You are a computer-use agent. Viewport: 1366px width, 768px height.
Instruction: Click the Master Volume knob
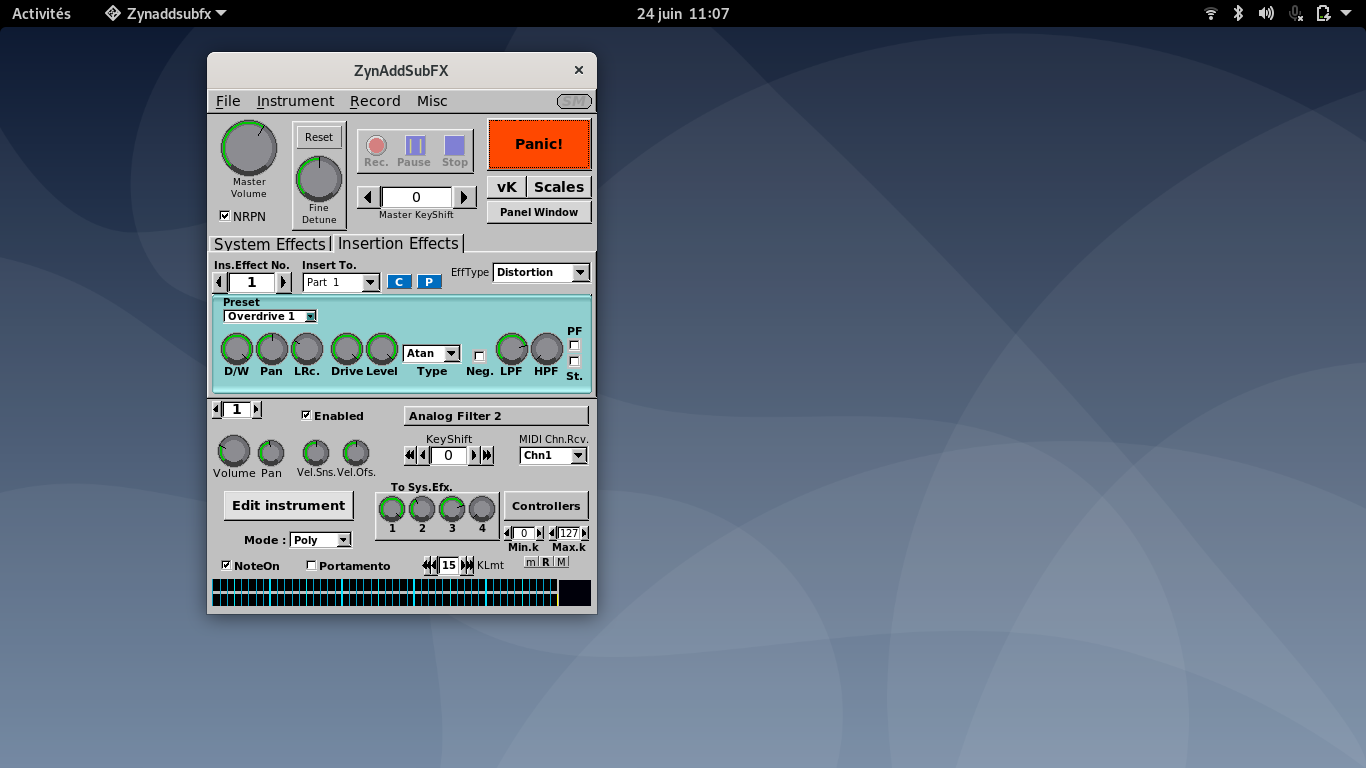point(249,148)
